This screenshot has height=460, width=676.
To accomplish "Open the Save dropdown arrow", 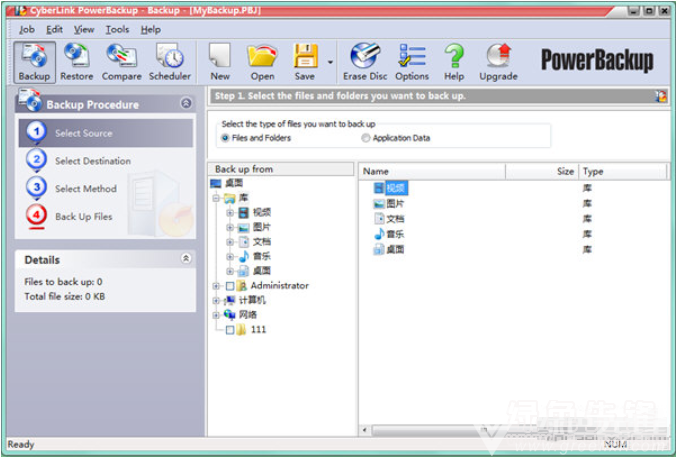I will pos(330,62).
